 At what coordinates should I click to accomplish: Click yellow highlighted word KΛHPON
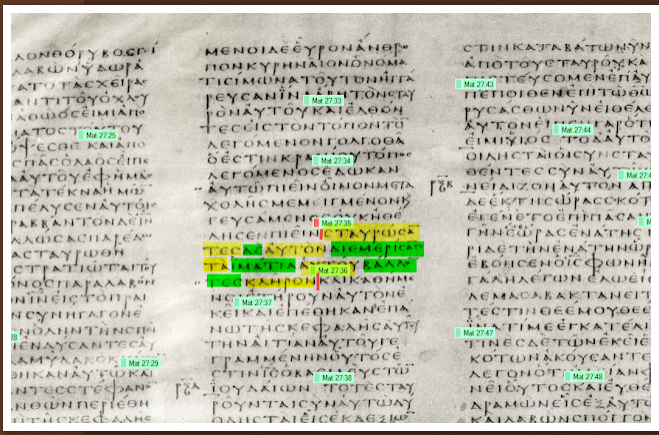coord(279,282)
